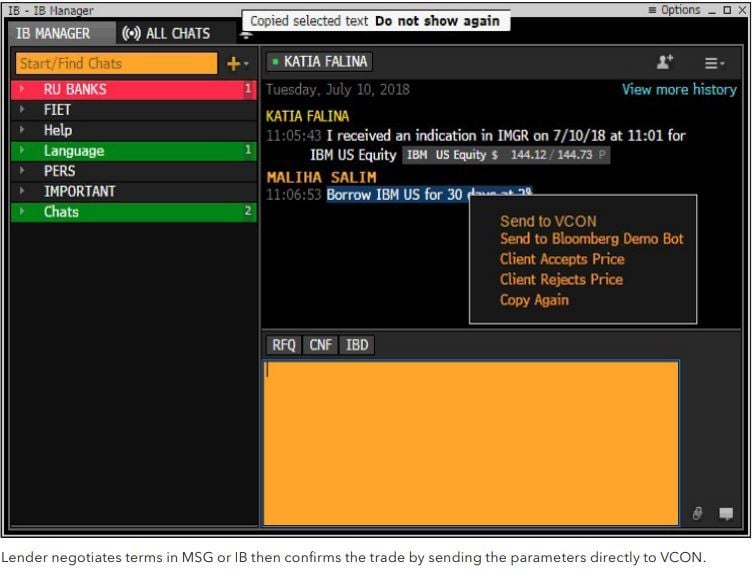Open the chat hamburger menu icon

click(714, 63)
